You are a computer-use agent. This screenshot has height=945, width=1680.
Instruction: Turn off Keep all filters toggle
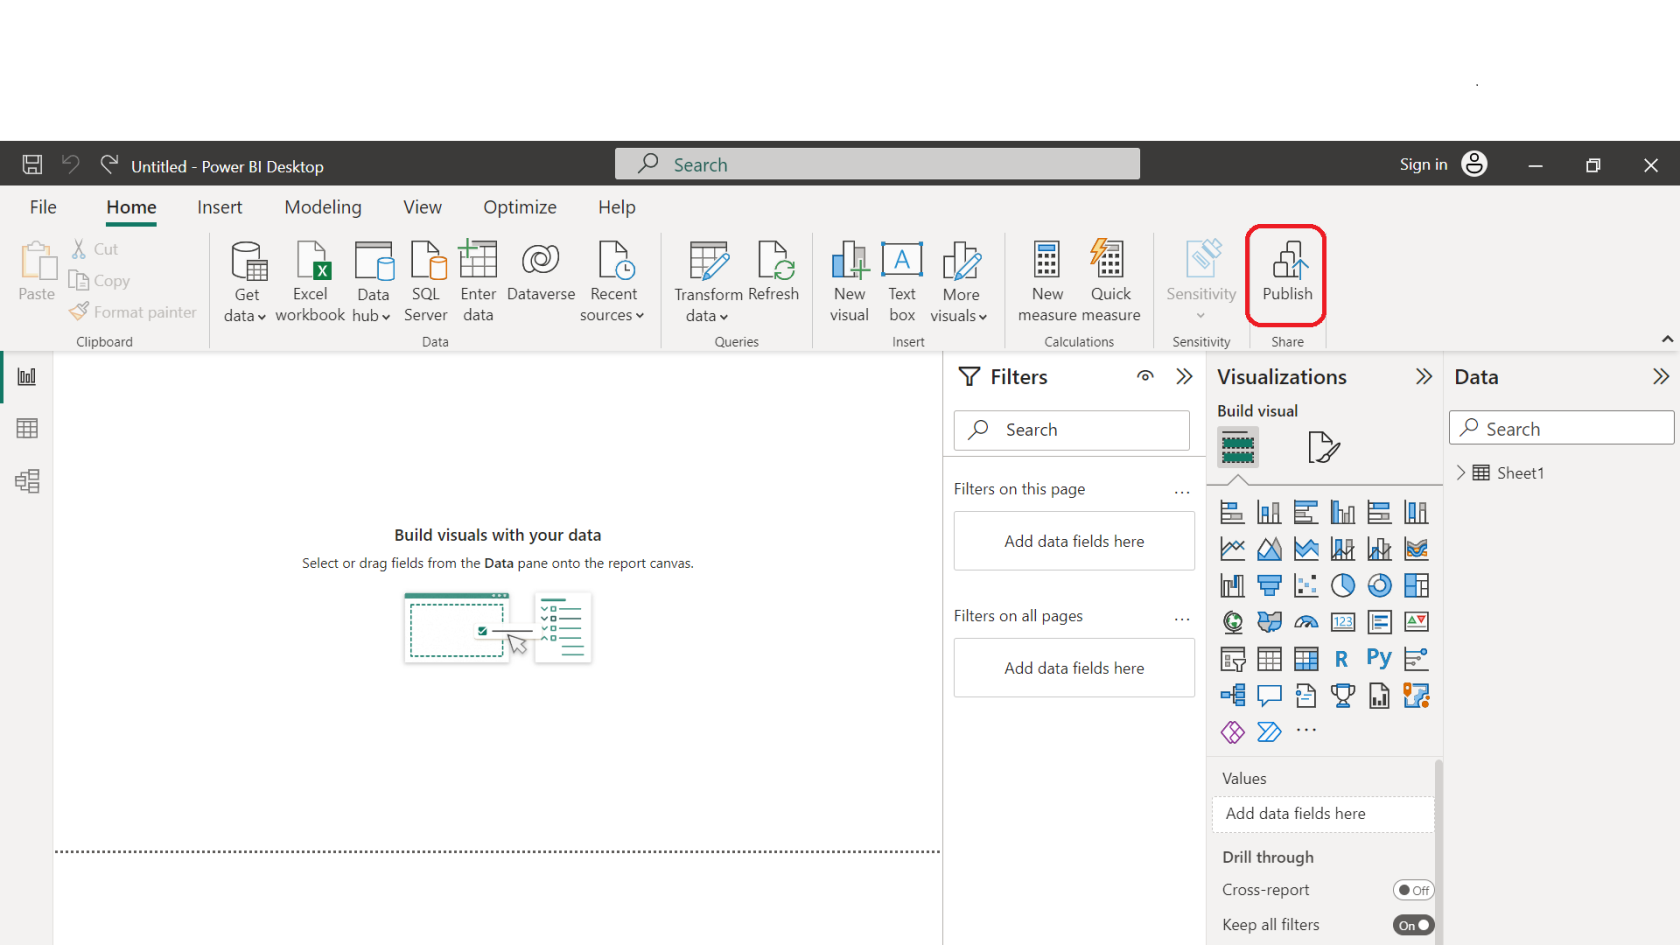tap(1412, 925)
